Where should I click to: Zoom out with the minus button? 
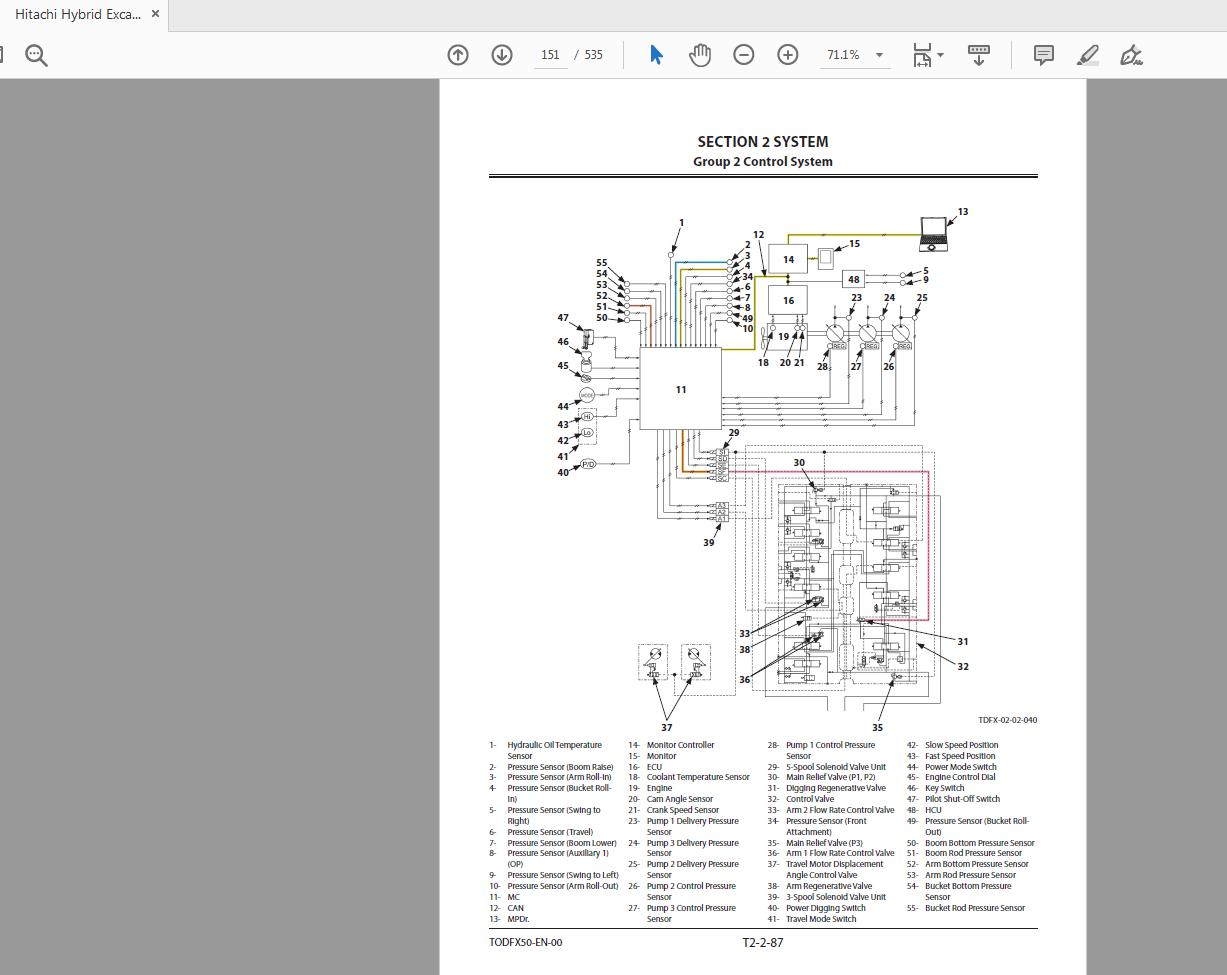click(x=744, y=55)
